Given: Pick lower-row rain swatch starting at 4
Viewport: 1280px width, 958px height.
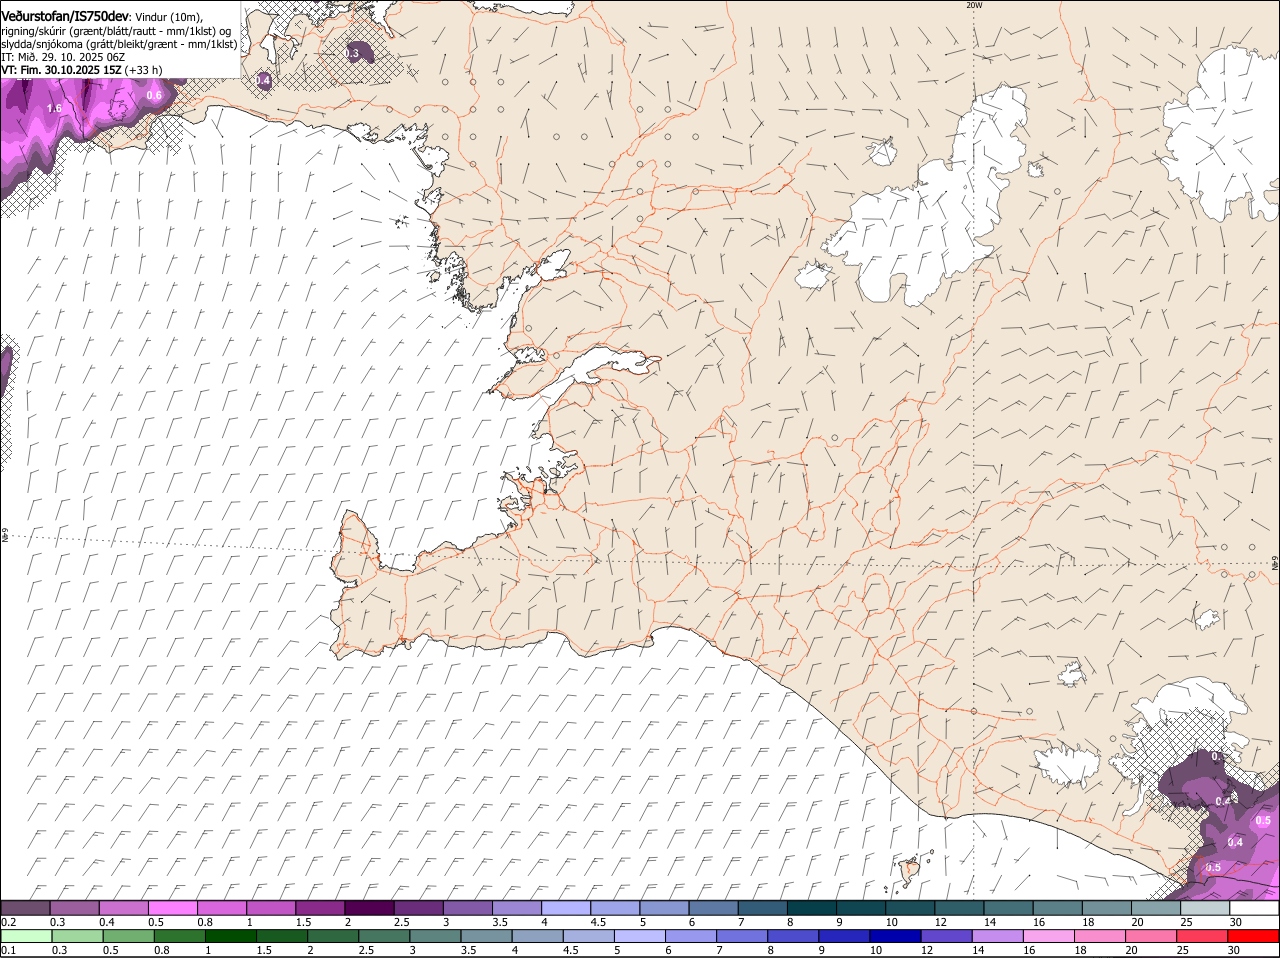Looking at the screenshot, I should tap(537, 936).
